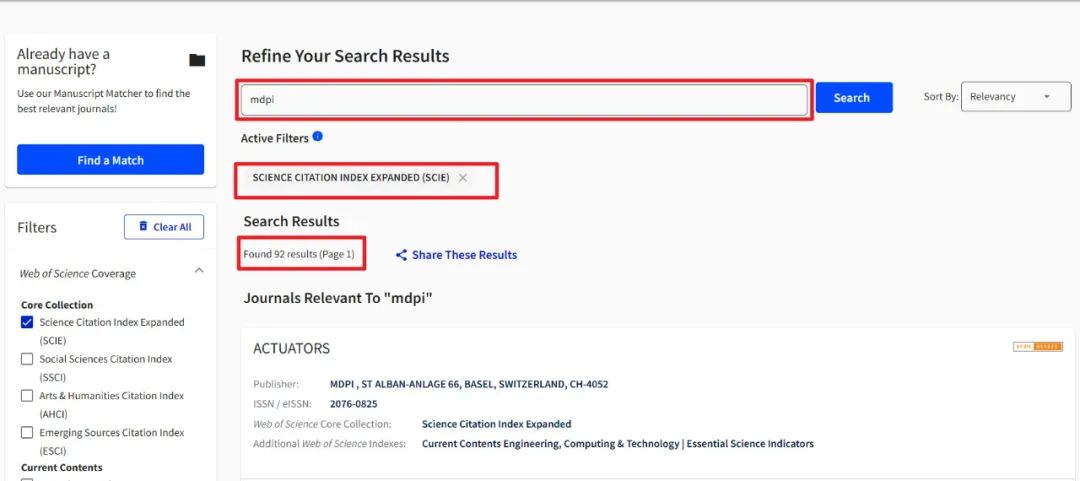Click the Open Access badge on ACTUATORS
This screenshot has width=1080, height=481.
tap(1037, 347)
